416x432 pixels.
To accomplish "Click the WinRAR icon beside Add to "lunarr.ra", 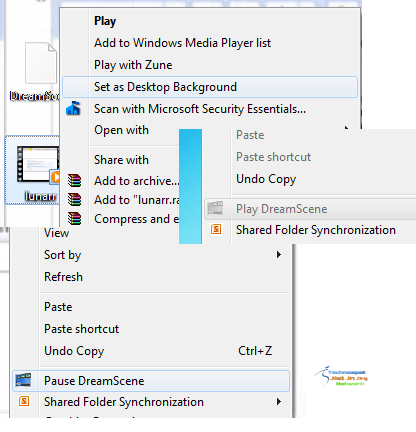I will pos(74,200).
